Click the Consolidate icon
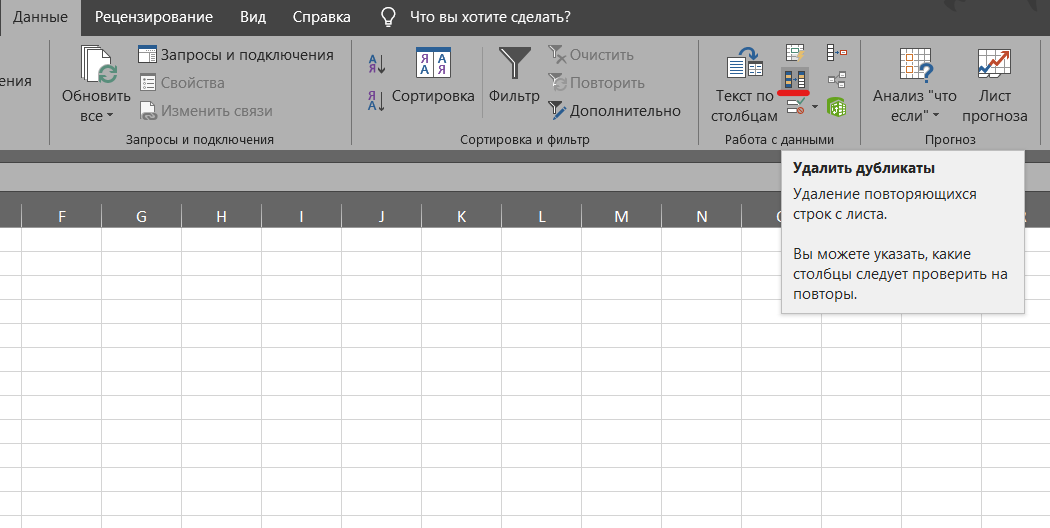The height and width of the screenshot is (528, 1050). pyautogui.click(x=836, y=52)
